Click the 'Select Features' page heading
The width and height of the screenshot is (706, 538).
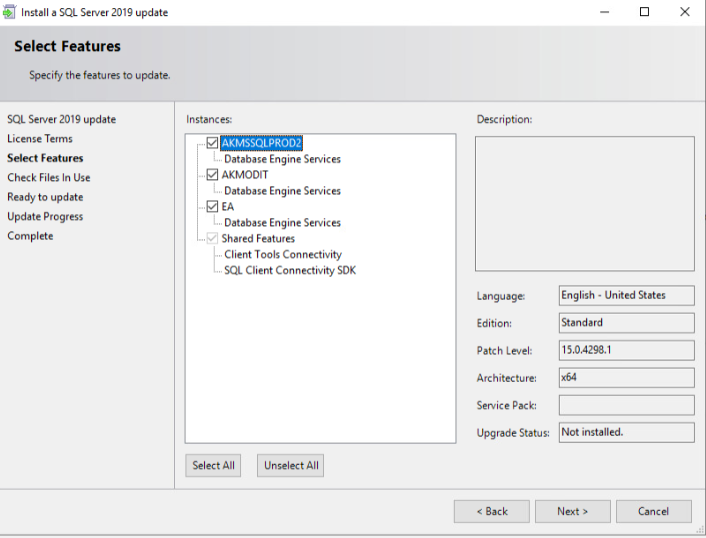point(67,46)
